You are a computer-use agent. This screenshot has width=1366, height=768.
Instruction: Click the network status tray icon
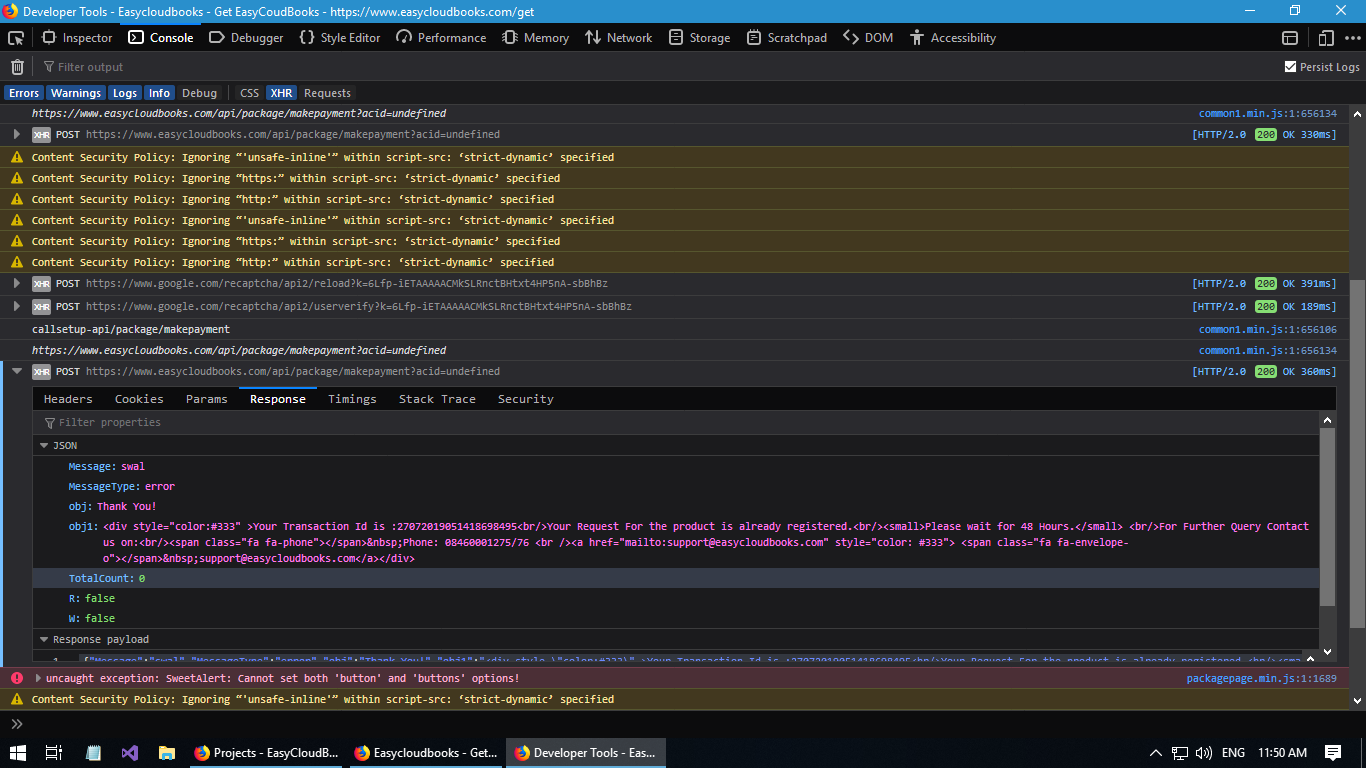click(x=1180, y=753)
